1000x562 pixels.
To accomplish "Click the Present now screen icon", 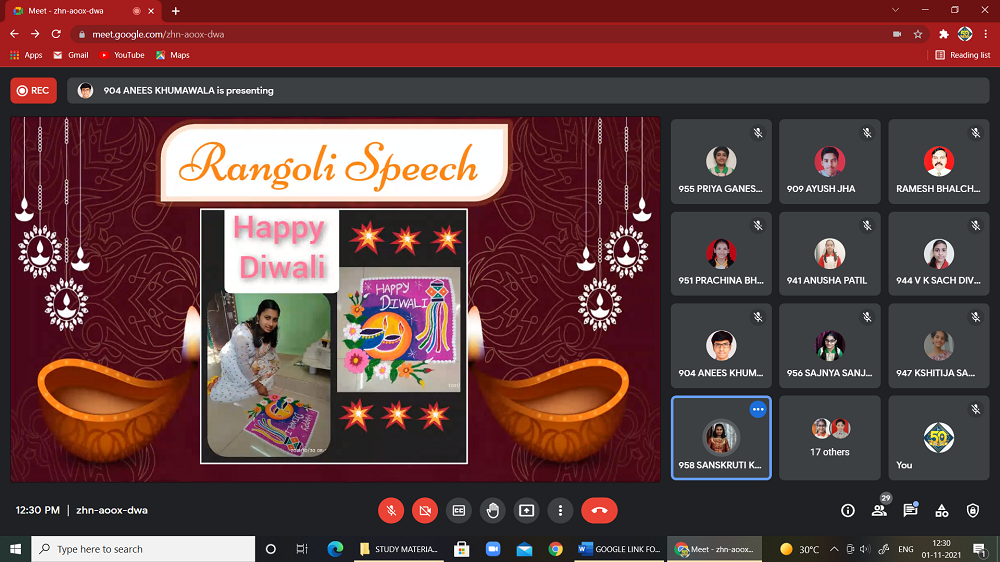I will coord(526,510).
